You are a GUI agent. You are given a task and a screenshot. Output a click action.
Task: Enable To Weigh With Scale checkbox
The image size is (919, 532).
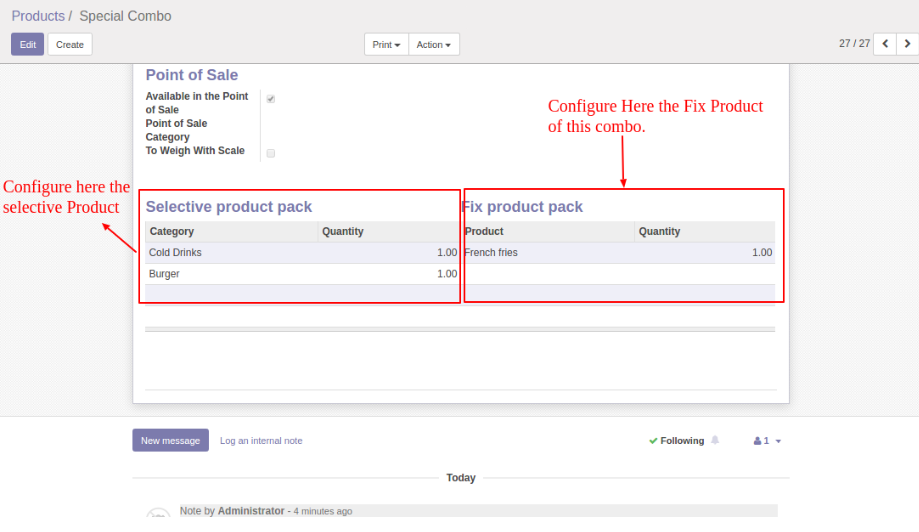point(271,153)
